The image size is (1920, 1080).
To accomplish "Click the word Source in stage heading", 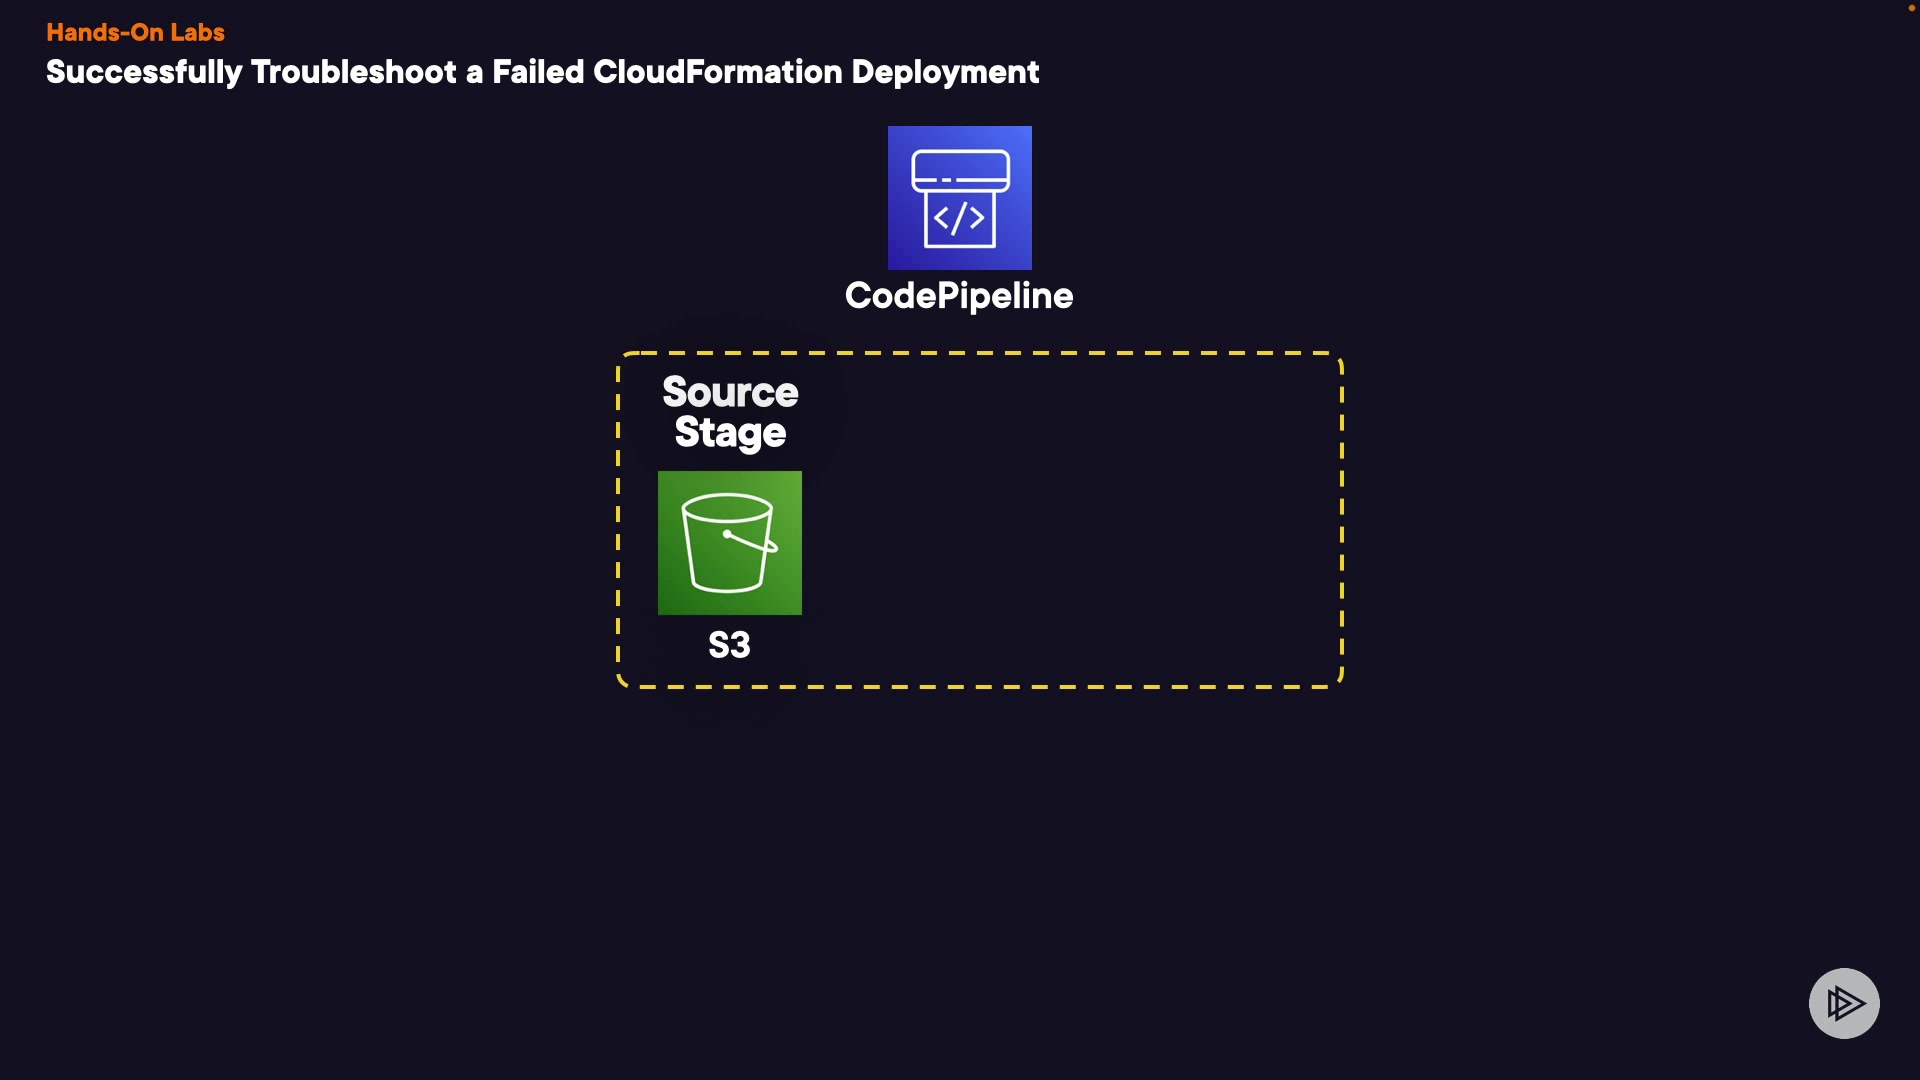I will pyautogui.click(x=730, y=392).
